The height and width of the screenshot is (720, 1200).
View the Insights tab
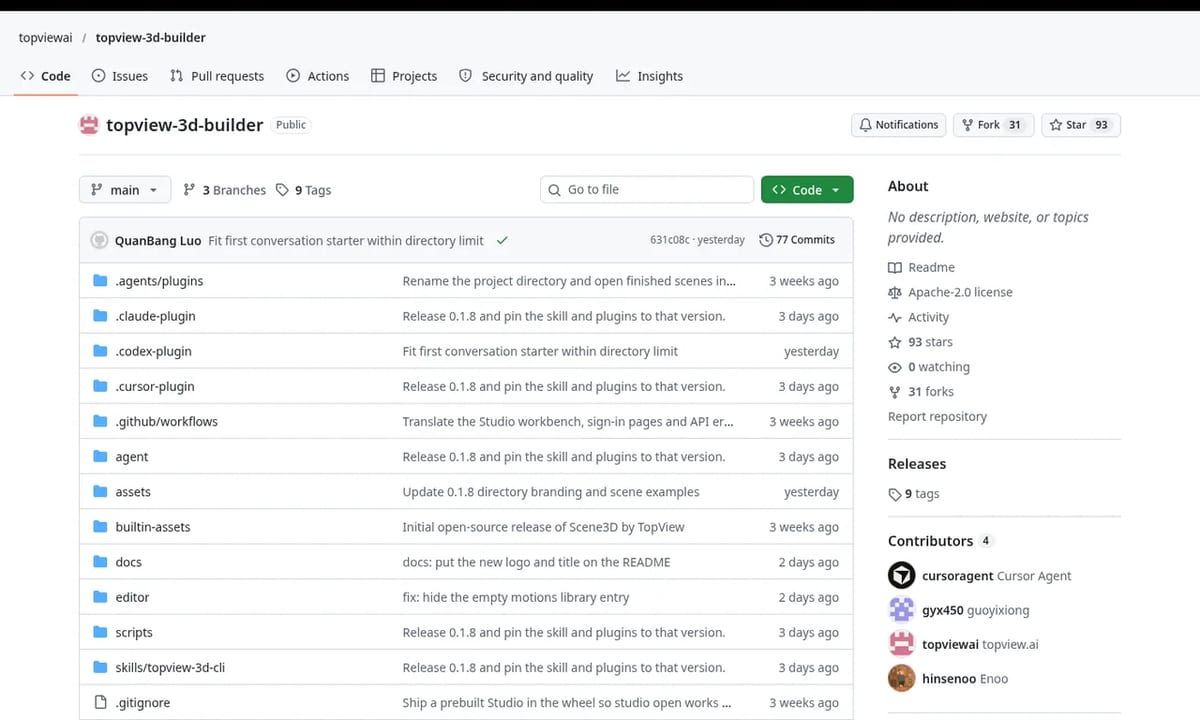[x=650, y=76]
